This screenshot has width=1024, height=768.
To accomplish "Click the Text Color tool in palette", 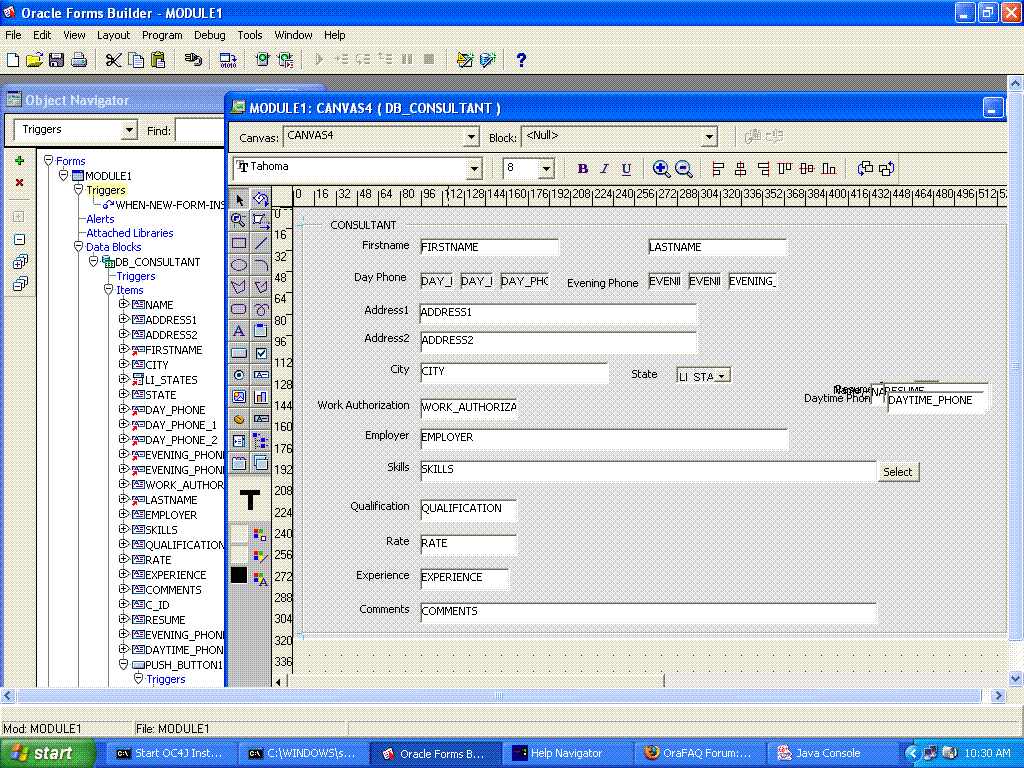I will (x=261, y=579).
